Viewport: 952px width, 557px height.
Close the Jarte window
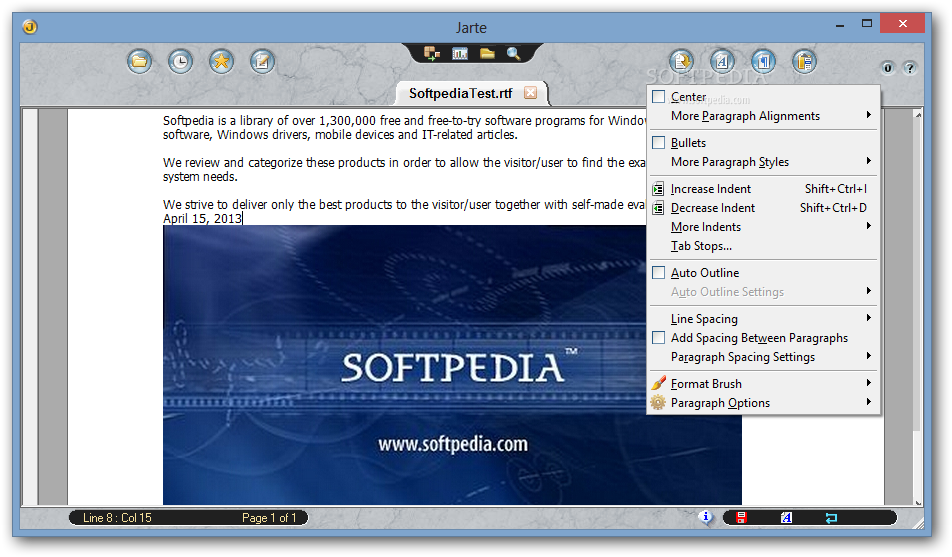[903, 24]
